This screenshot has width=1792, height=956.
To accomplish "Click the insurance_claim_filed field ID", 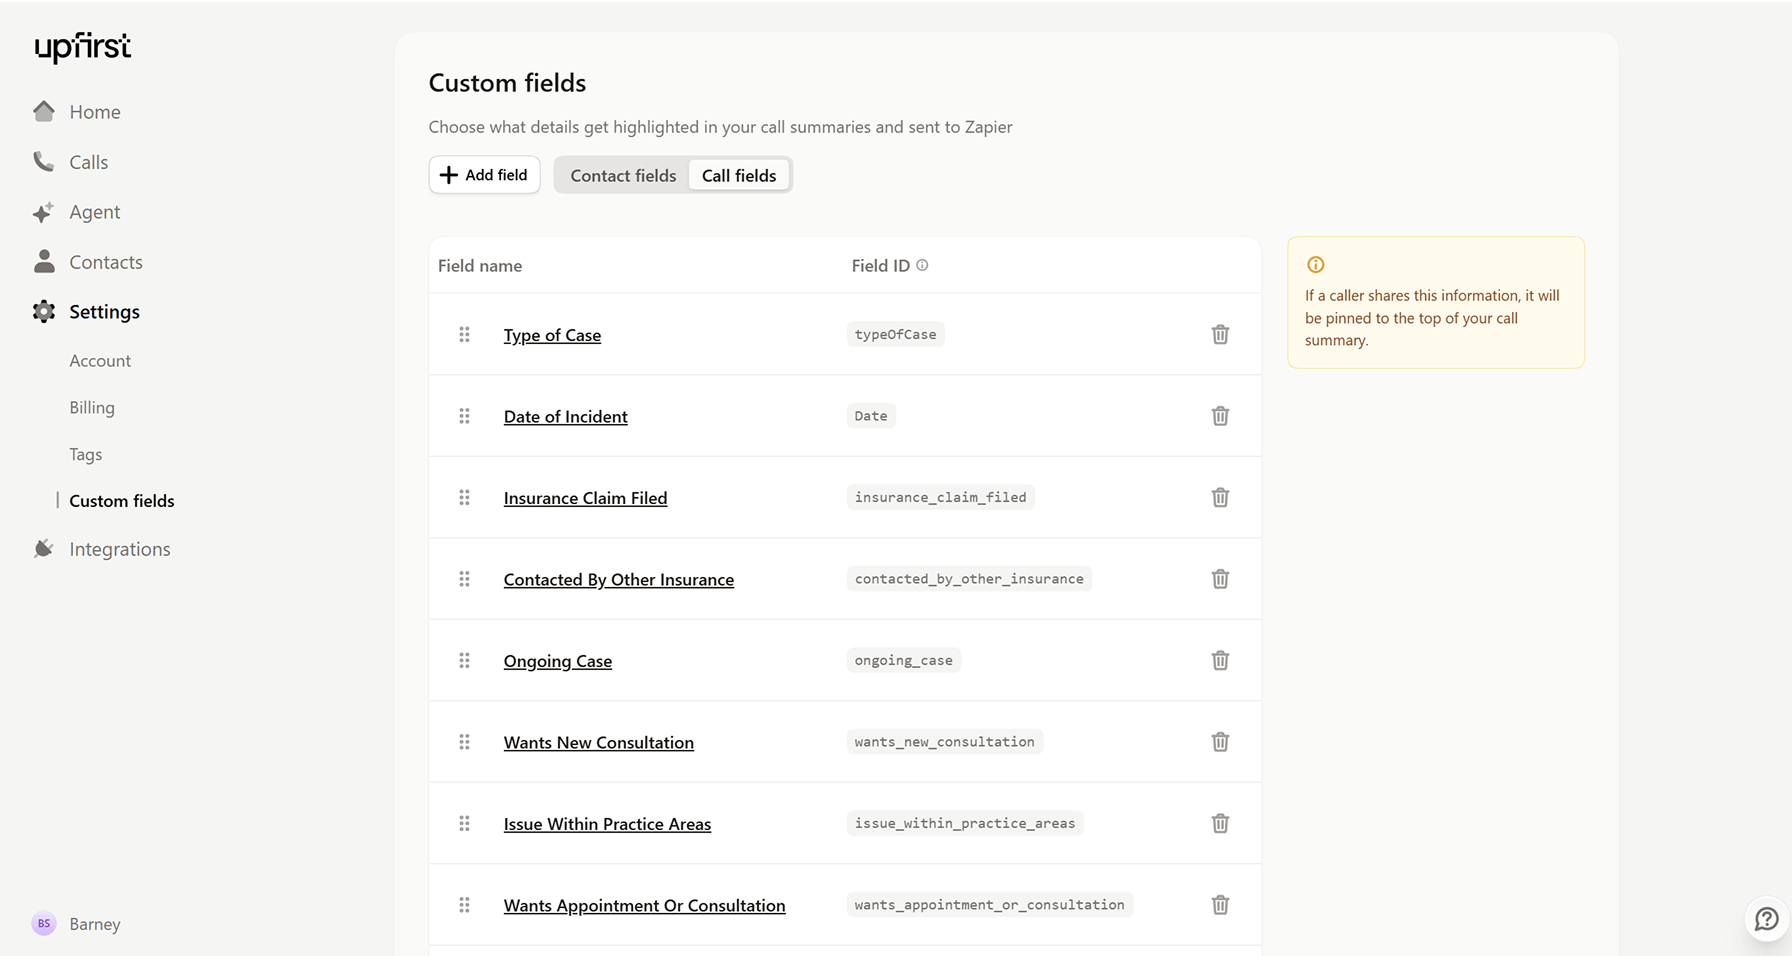I will [x=941, y=497].
